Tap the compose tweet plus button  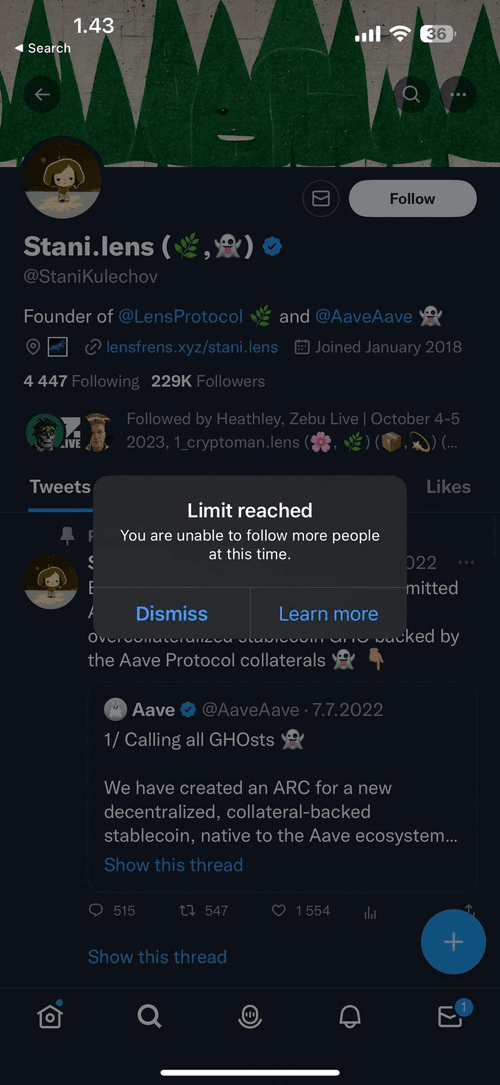click(454, 942)
